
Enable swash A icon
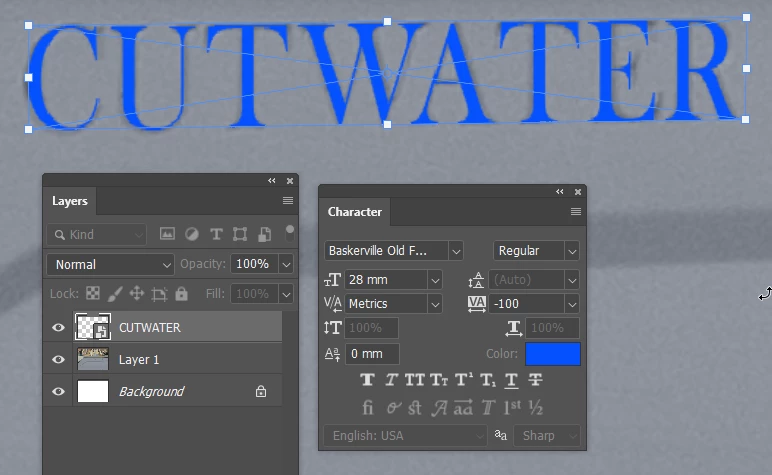[x=440, y=408]
